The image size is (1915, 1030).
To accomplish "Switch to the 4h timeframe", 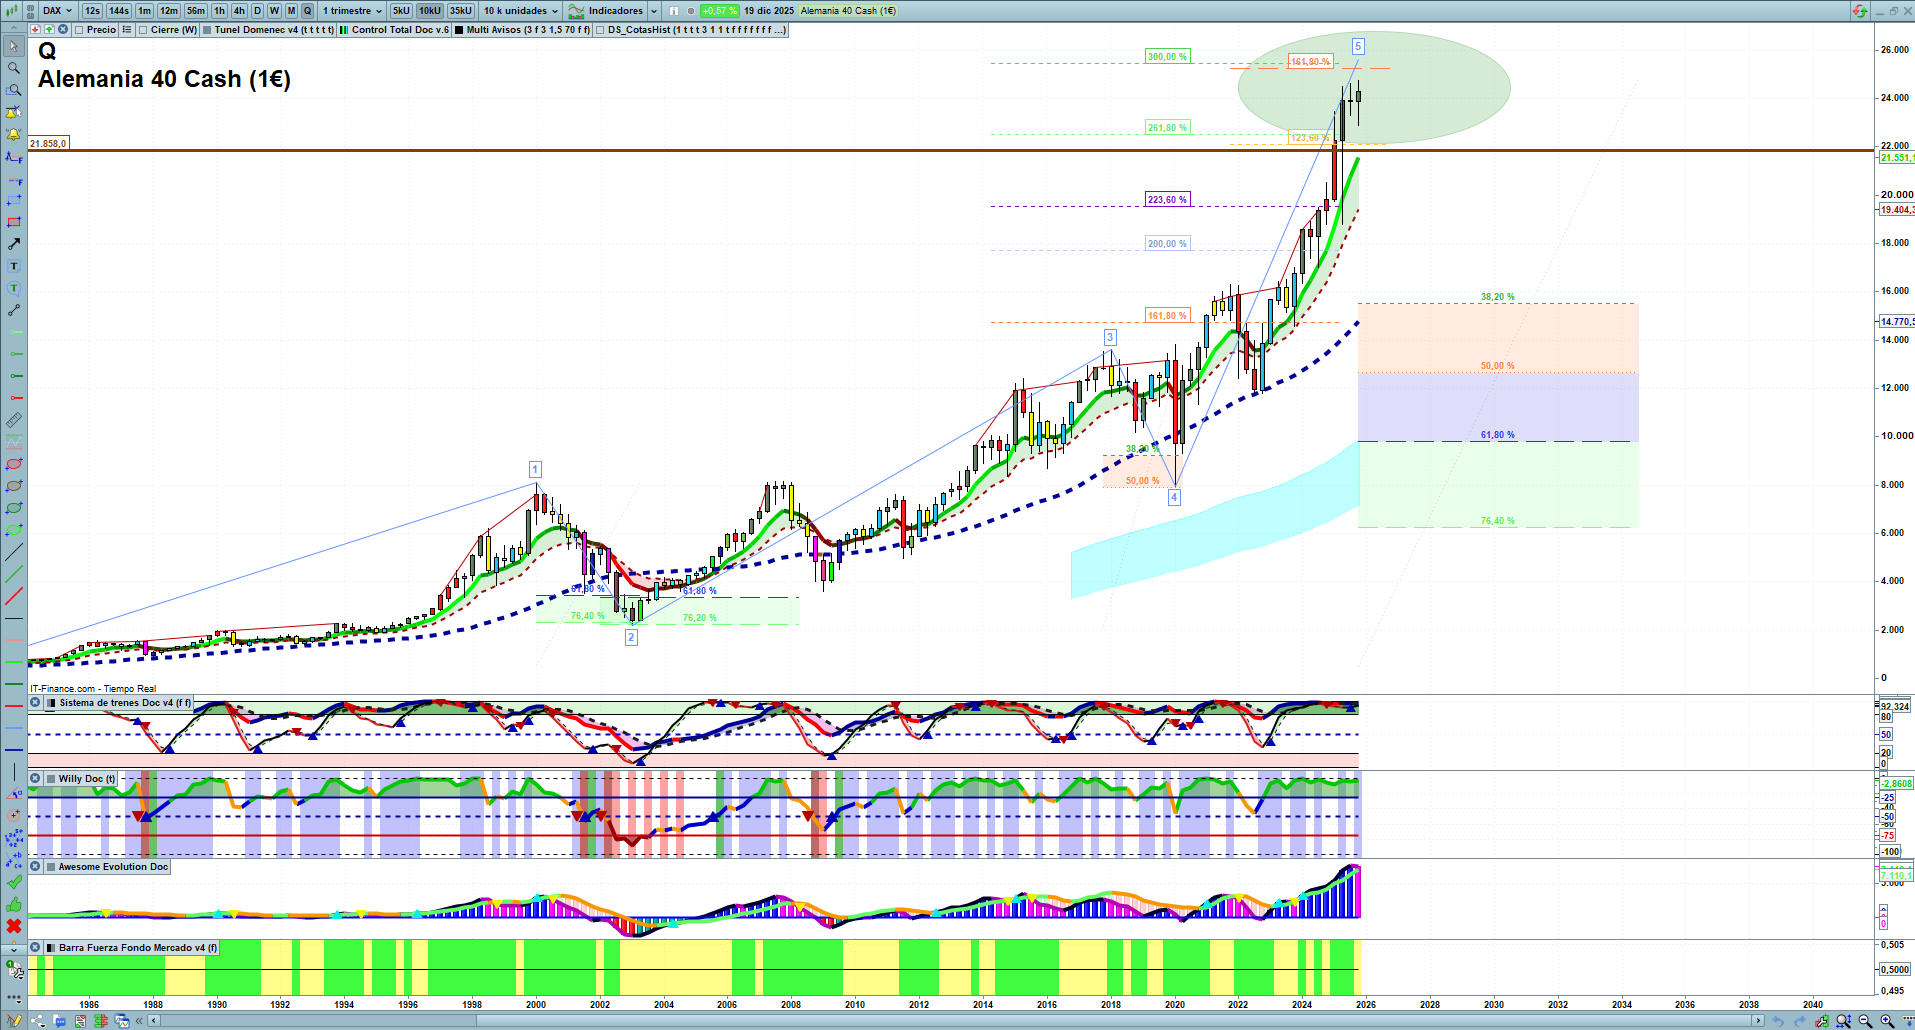I will pyautogui.click(x=239, y=11).
